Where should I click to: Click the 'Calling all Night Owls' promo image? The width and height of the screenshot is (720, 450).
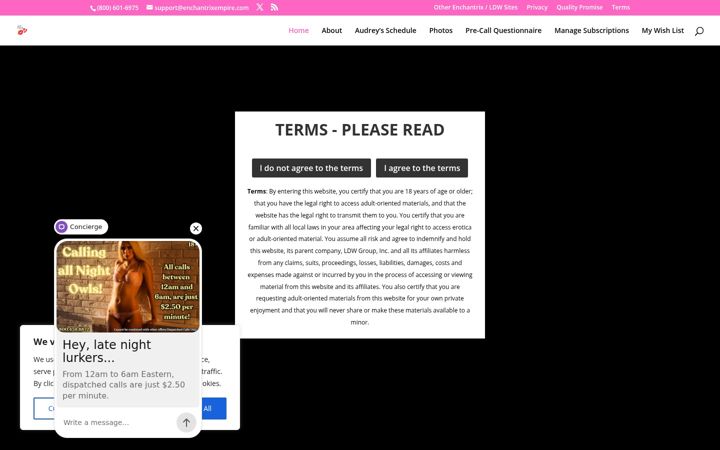pyautogui.click(x=128, y=286)
